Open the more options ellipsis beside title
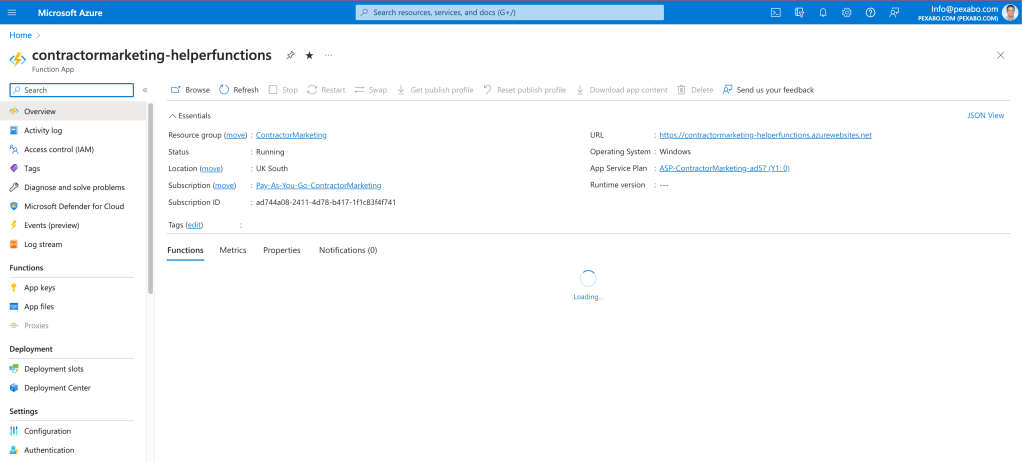Image resolution: width=1022 pixels, height=462 pixels. click(328, 55)
